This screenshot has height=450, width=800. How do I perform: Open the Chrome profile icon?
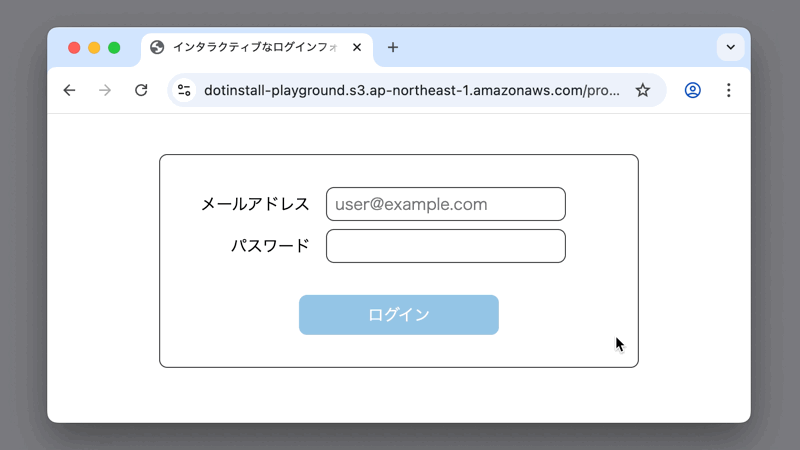tap(692, 91)
